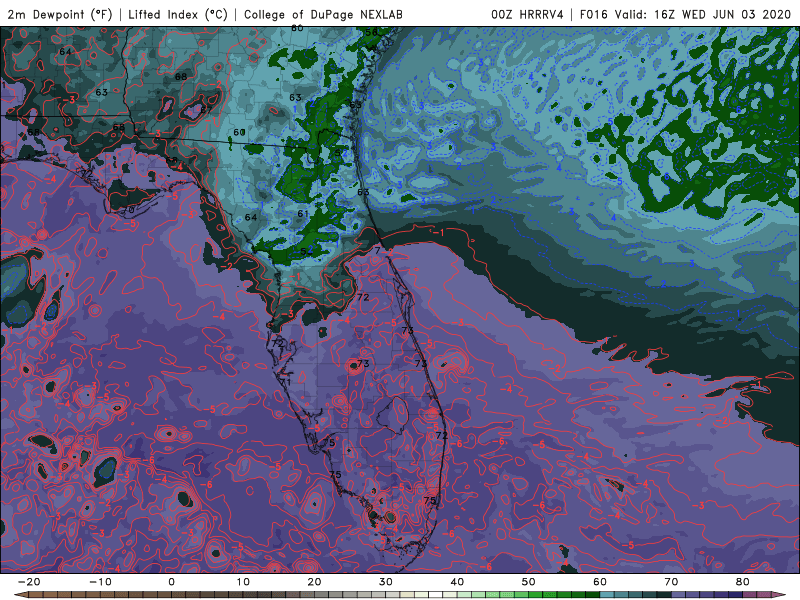800x600 pixels.
Task: Click the dewpoint value 67 on the map
Action: click(x=206, y=110)
